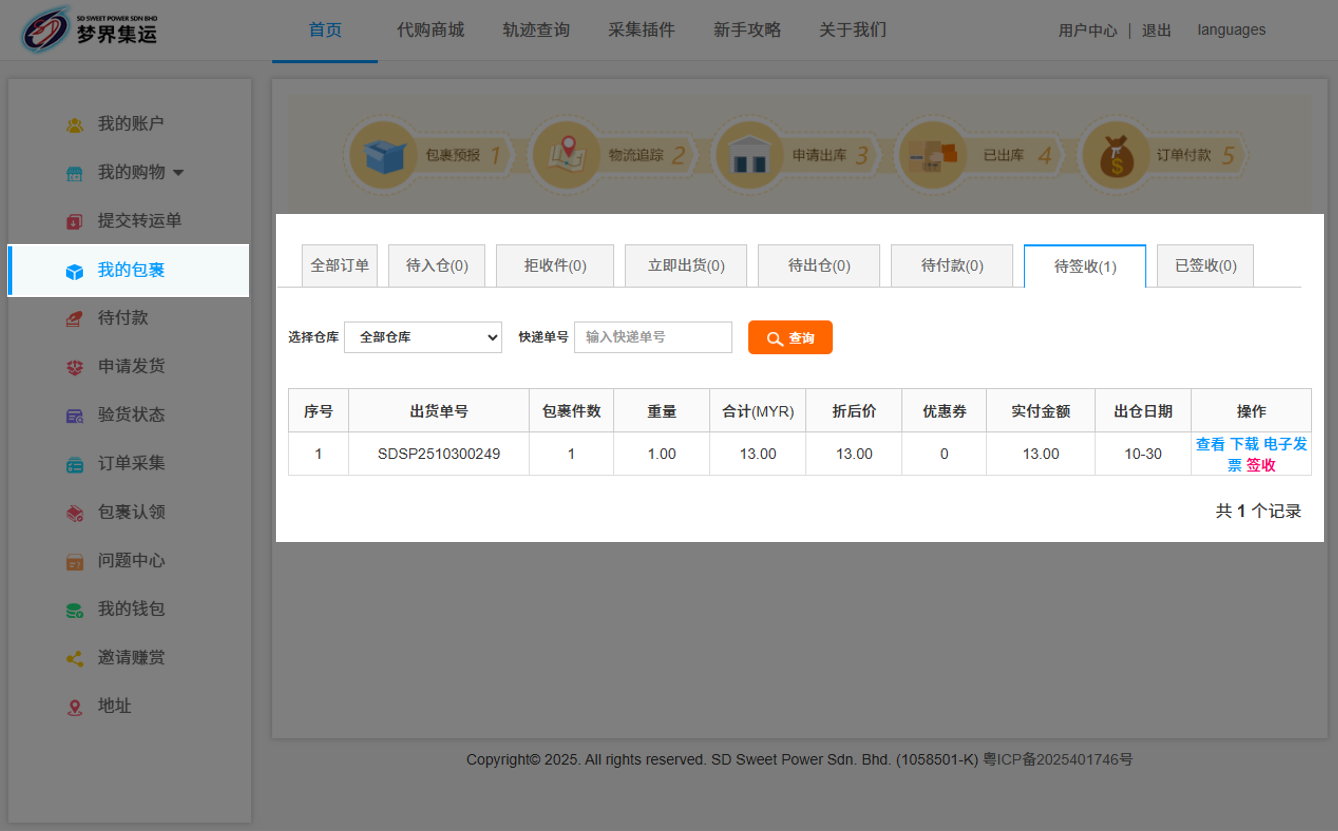Click 退出 to log out
Viewport: 1338px width, 831px height.
pos(1156,31)
